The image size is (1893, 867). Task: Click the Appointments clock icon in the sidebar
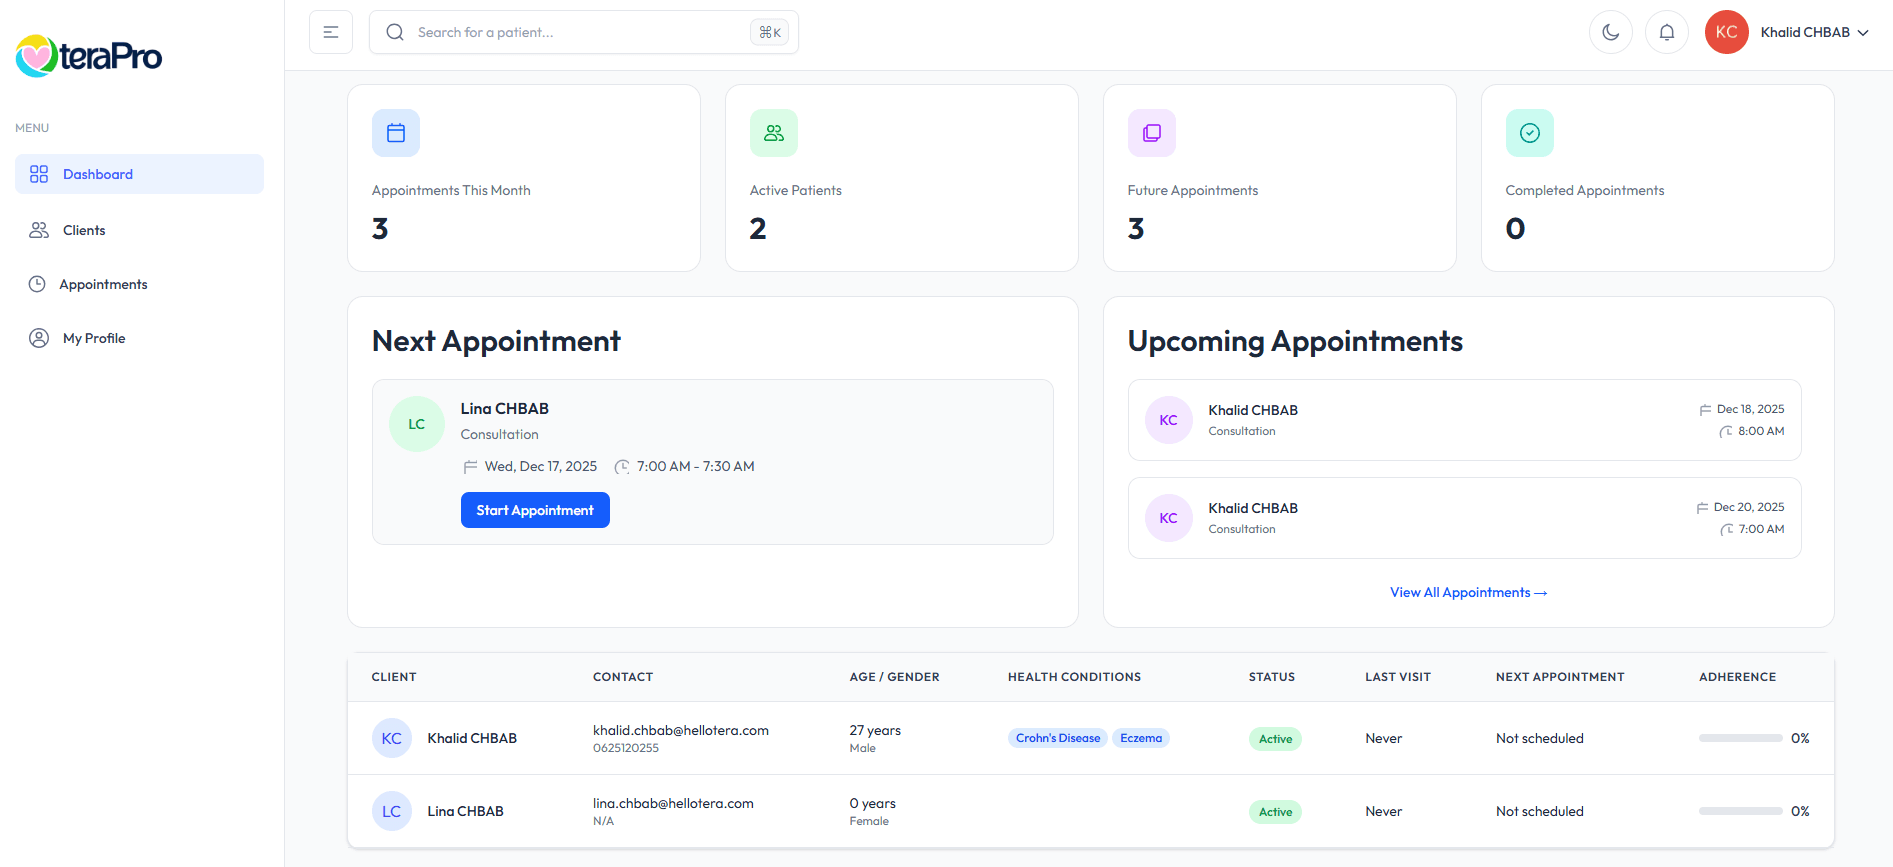point(37,284)
